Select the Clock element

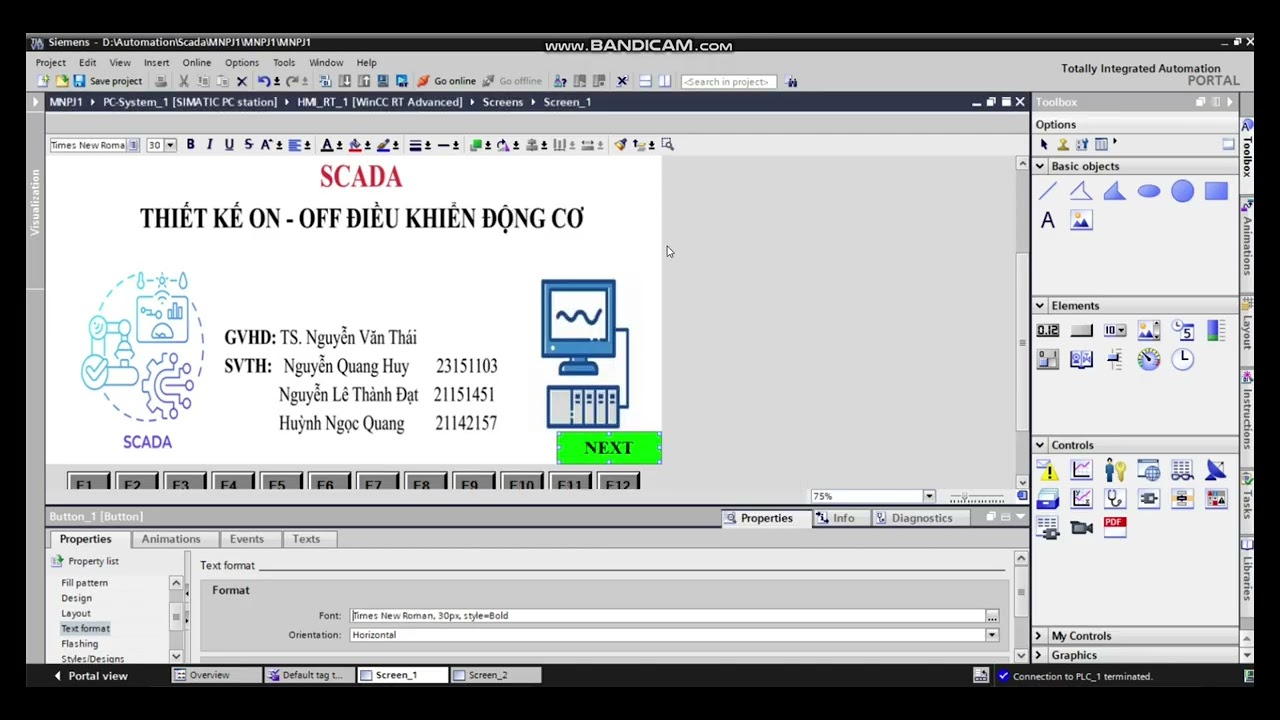(x=1182, y=359)
